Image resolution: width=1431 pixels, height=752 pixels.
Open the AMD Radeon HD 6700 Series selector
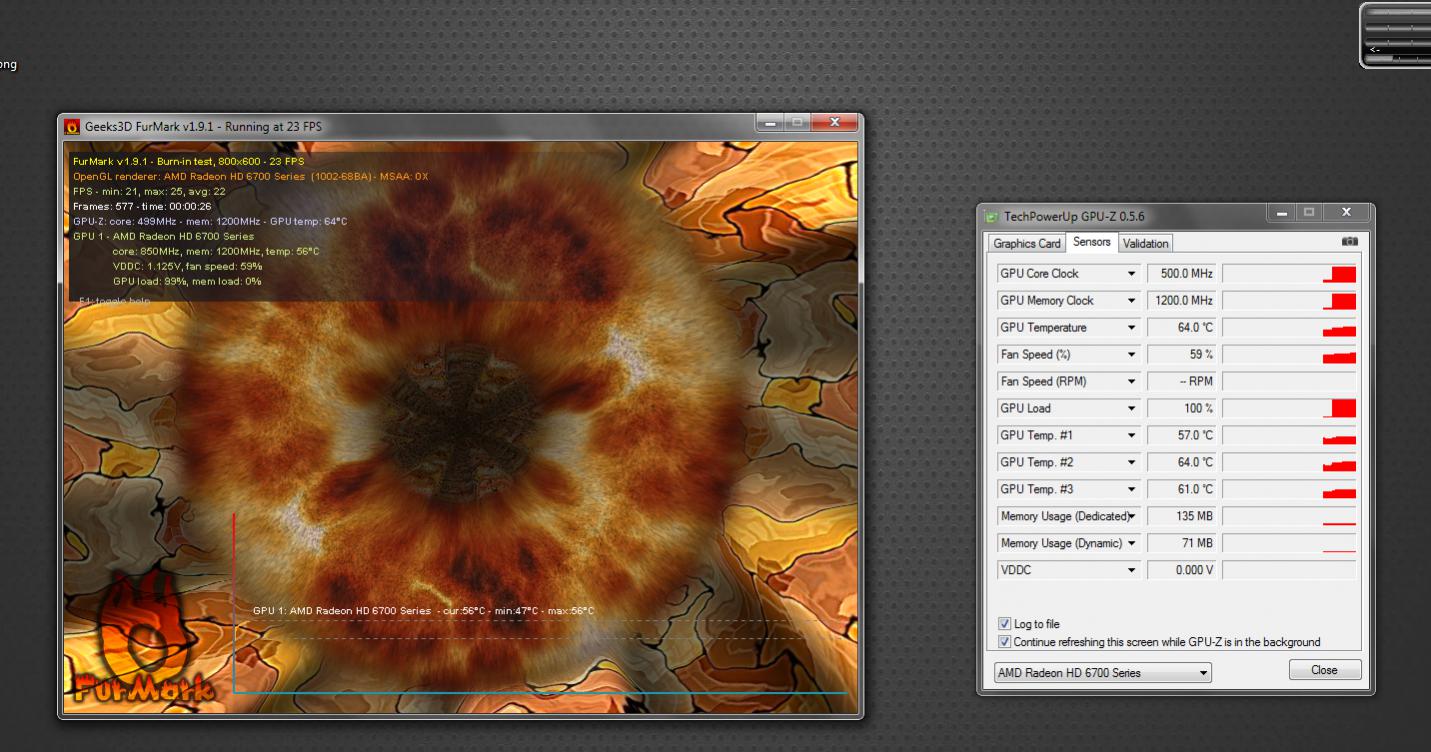coord(1103,673)
